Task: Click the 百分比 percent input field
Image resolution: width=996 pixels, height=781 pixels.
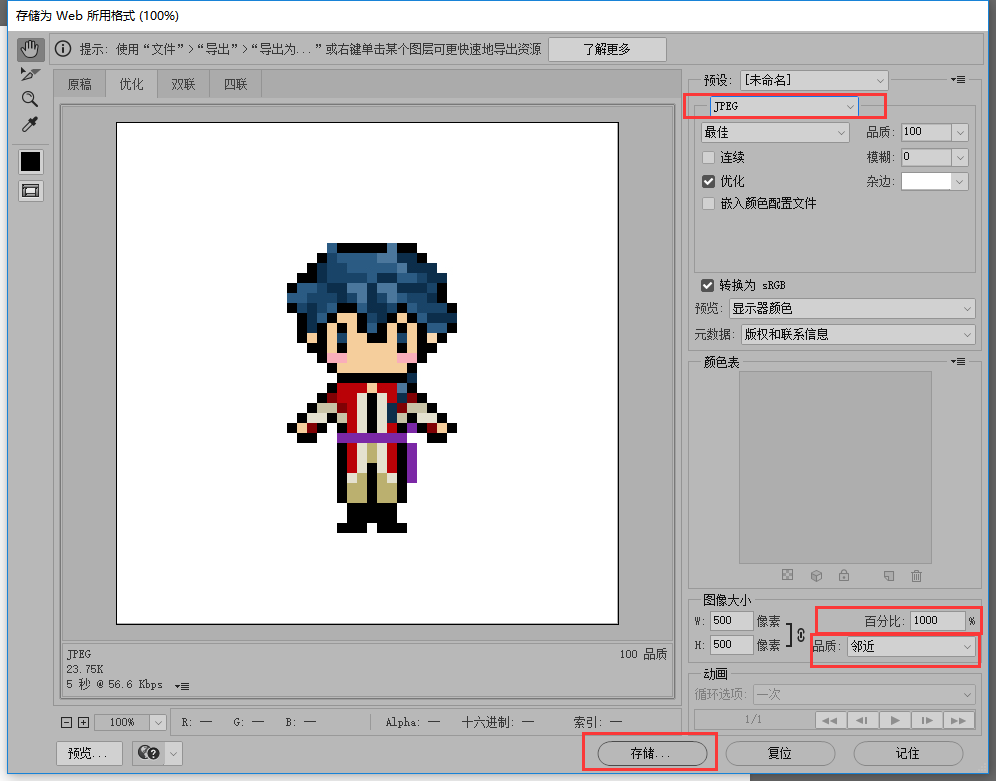Action: (938, 620)
